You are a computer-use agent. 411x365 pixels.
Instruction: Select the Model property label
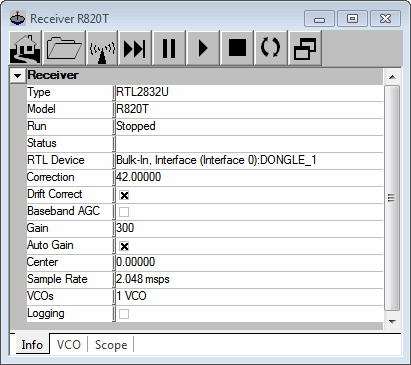click(x=41, y=109)
